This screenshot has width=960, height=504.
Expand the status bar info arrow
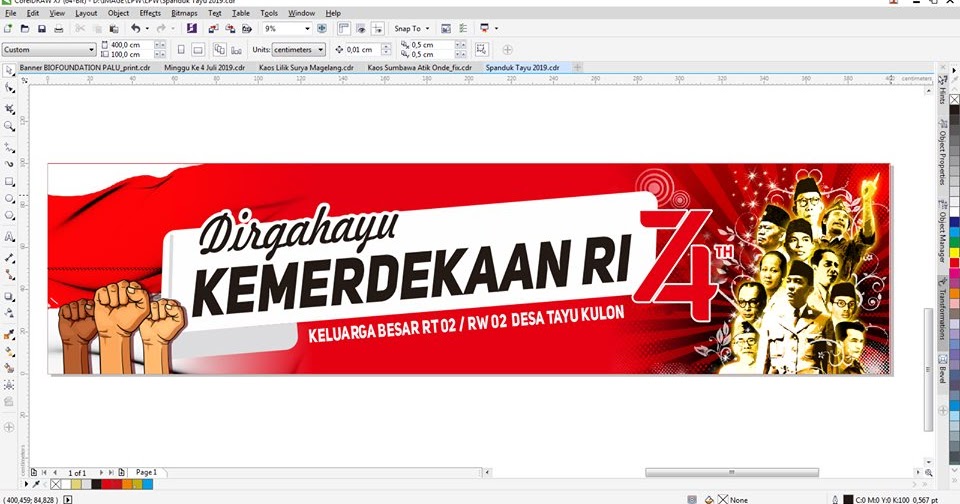click(67, 500)
